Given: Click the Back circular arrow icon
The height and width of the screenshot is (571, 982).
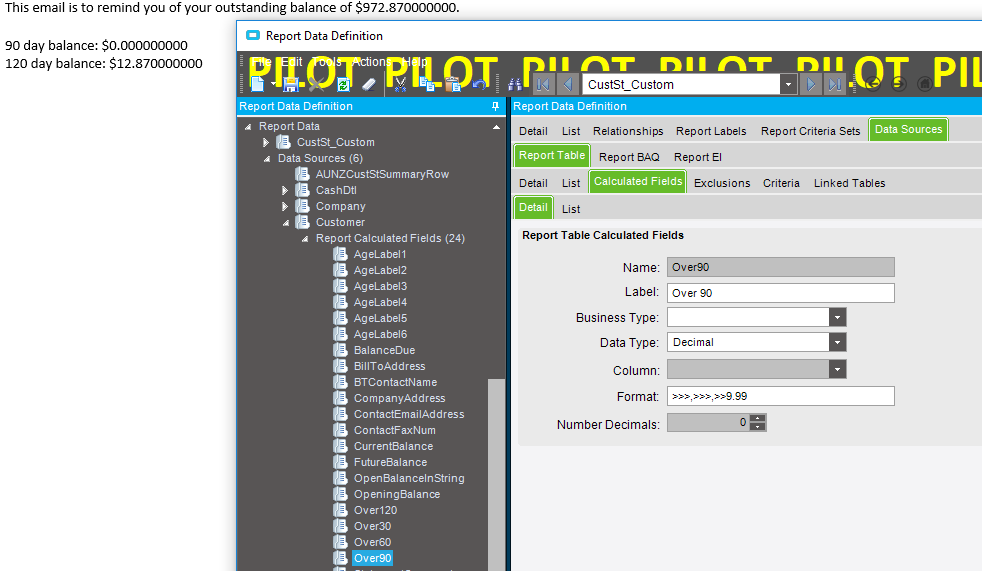Looking at the screenshot, I should coord(872,84).
